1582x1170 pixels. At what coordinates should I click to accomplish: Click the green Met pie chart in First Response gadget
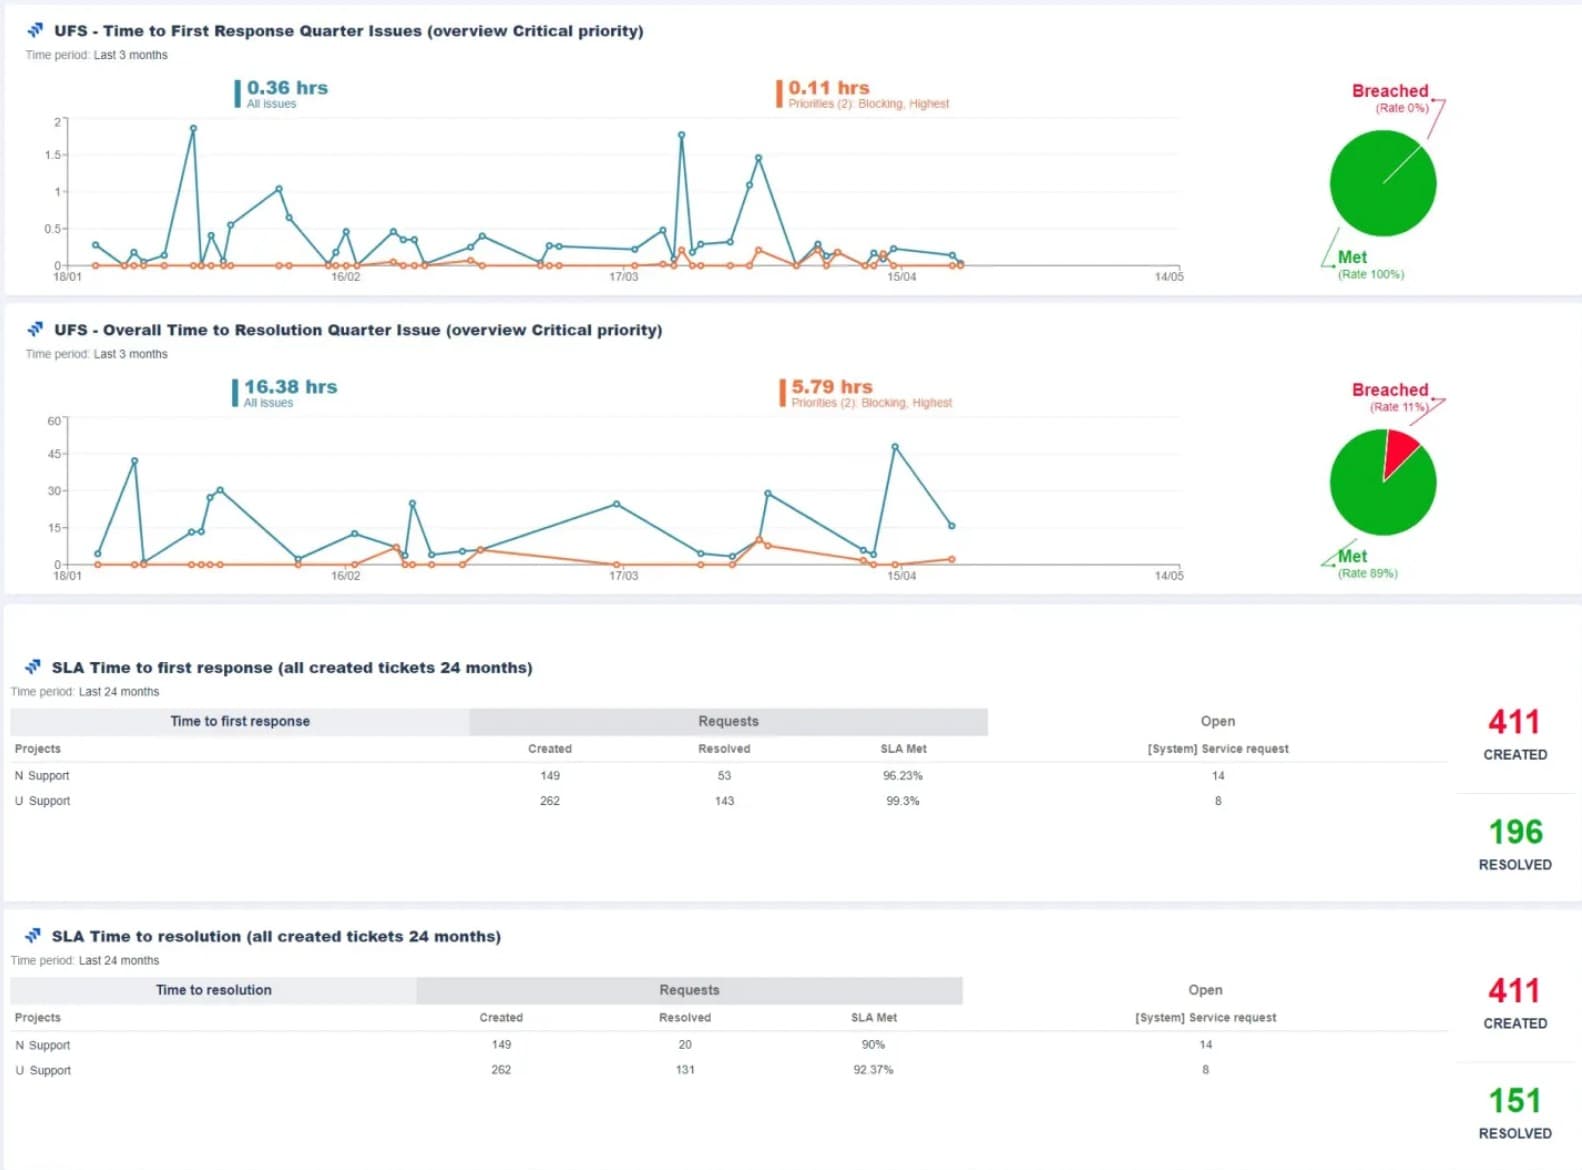click(x=1383, y=183)
